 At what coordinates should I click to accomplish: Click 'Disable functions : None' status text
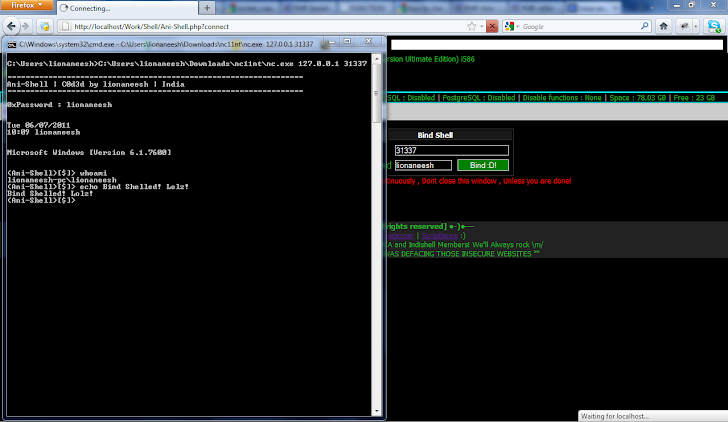click(x=562, y=98)
